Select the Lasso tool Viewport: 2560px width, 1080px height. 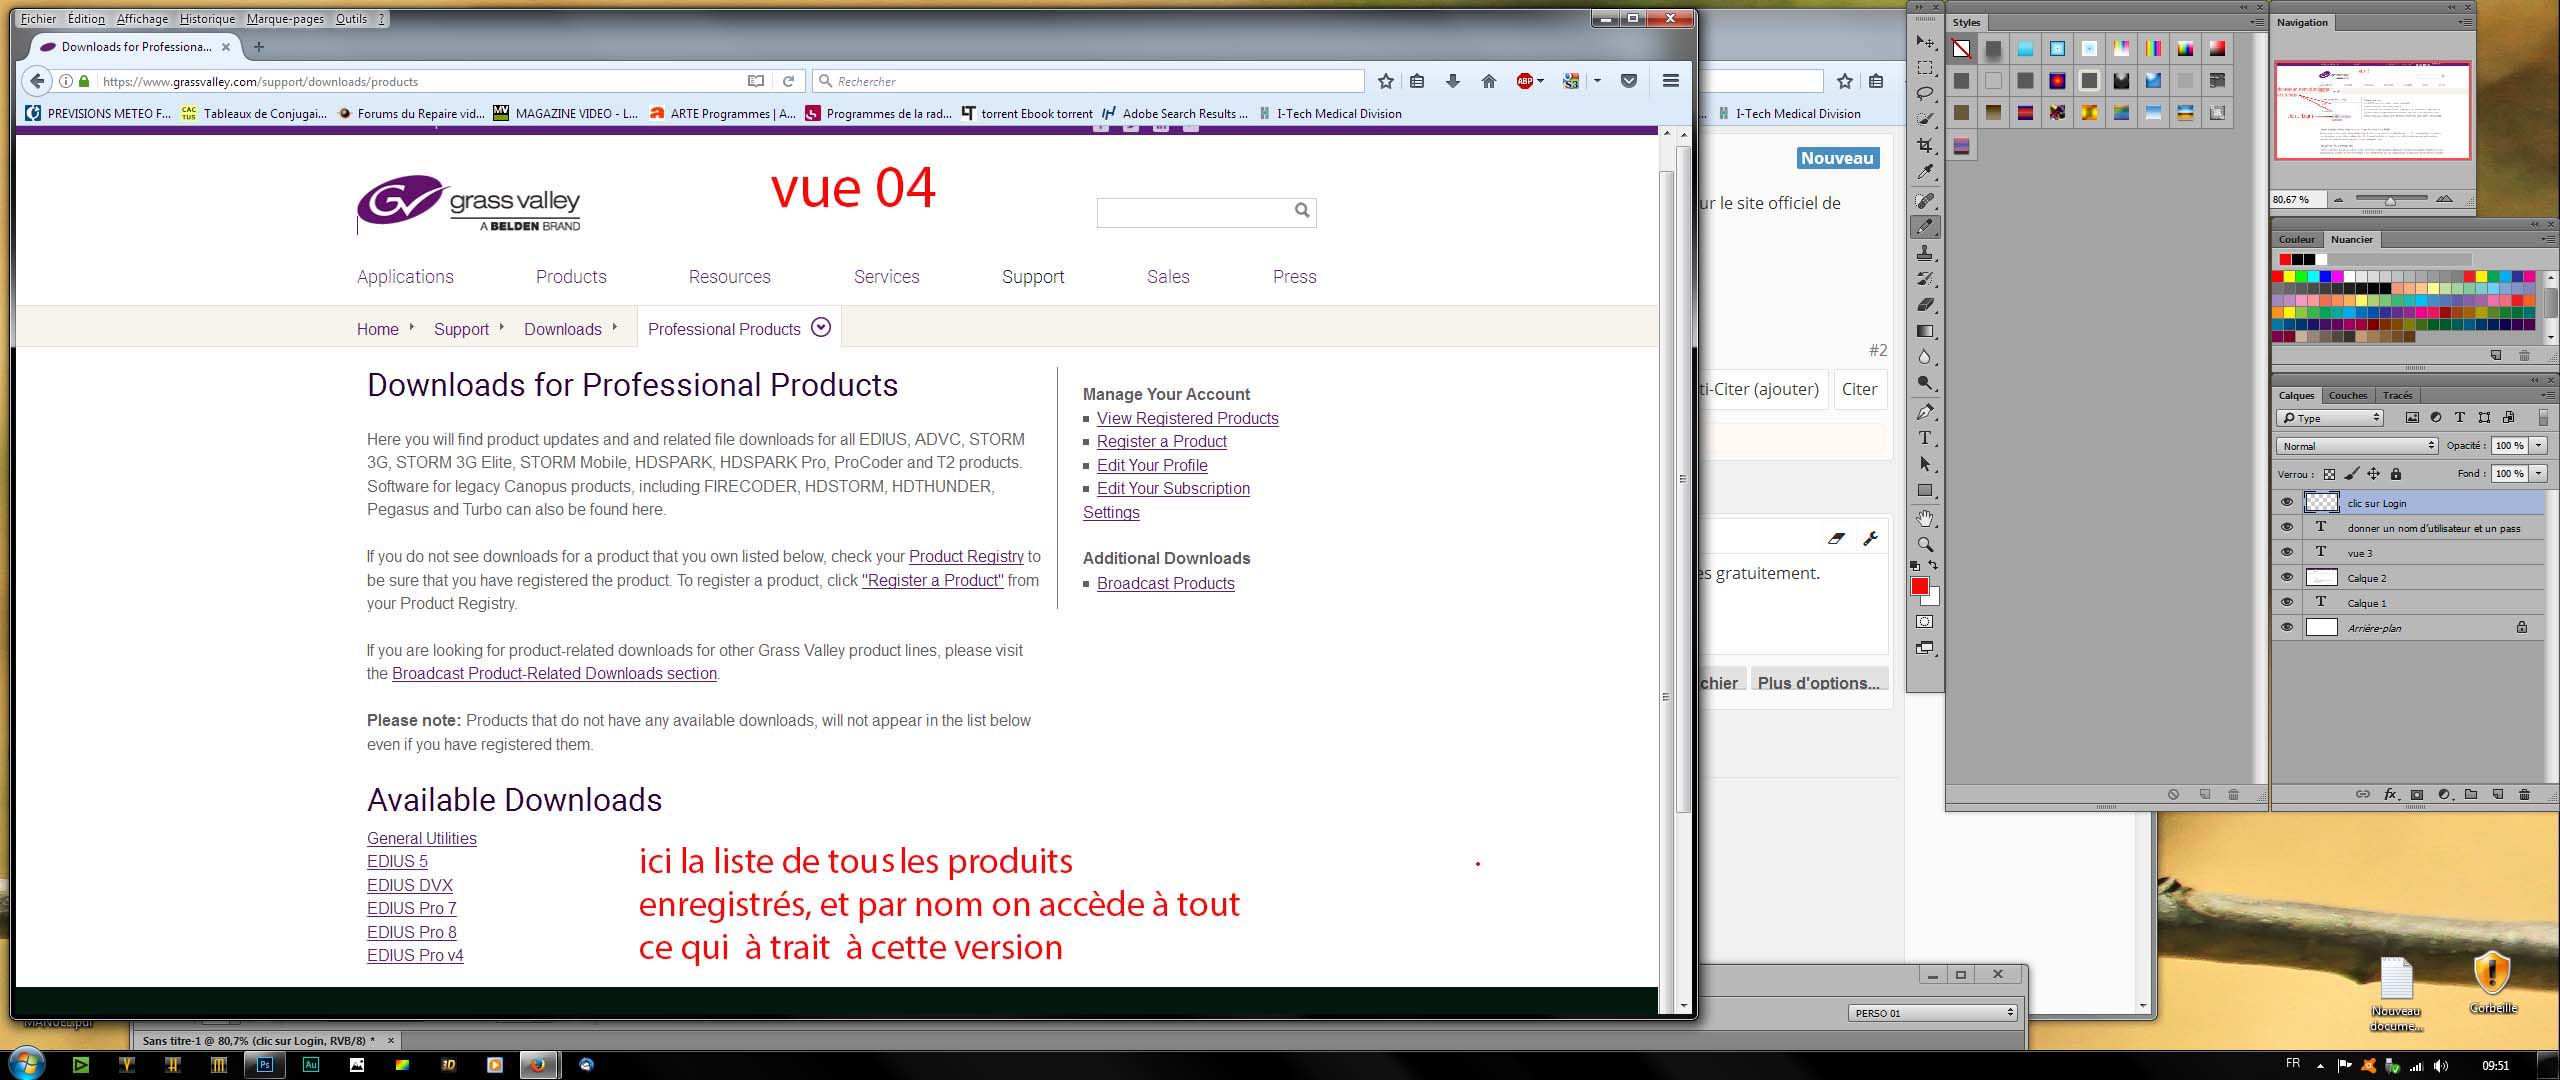click(x=1925, y=94)
